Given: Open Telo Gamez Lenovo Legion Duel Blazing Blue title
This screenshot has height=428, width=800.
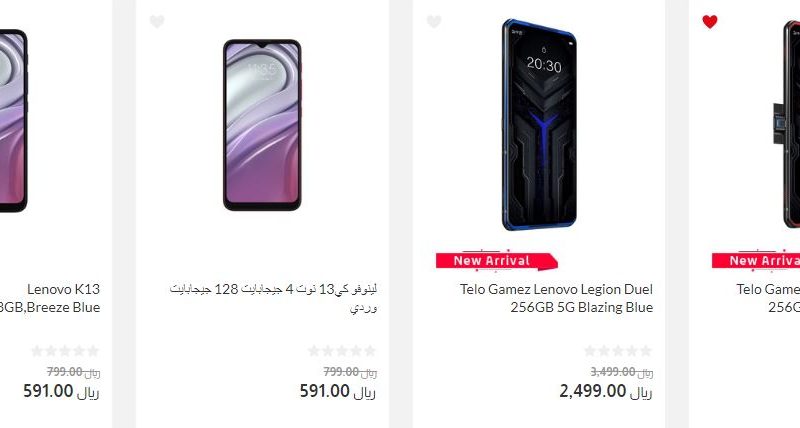Looking at the screenshot, I should click(x=556, y=298).
